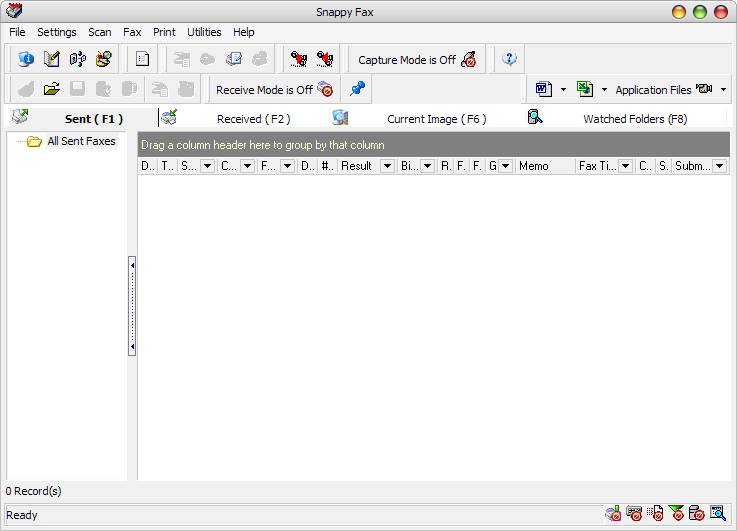Toggle Capture Mode is Off button
The width and height of the screenshot is (737, 531).
(x=417, y=60)
